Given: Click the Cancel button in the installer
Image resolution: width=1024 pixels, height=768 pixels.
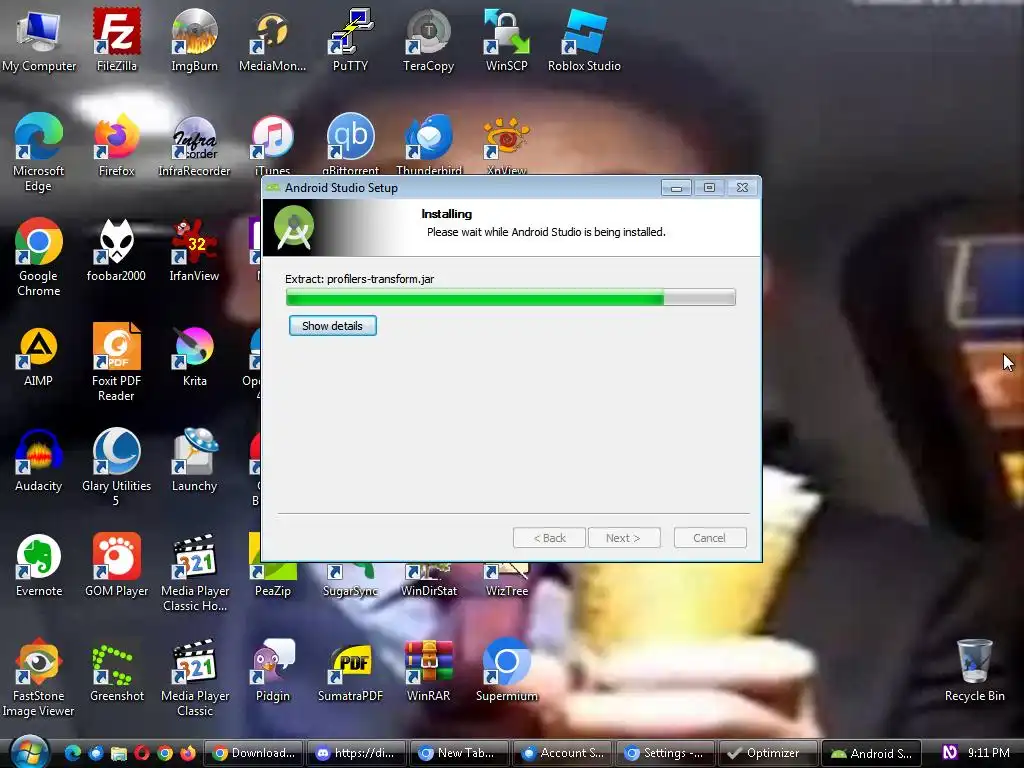Looking at the screenshot, I should 709,538.
